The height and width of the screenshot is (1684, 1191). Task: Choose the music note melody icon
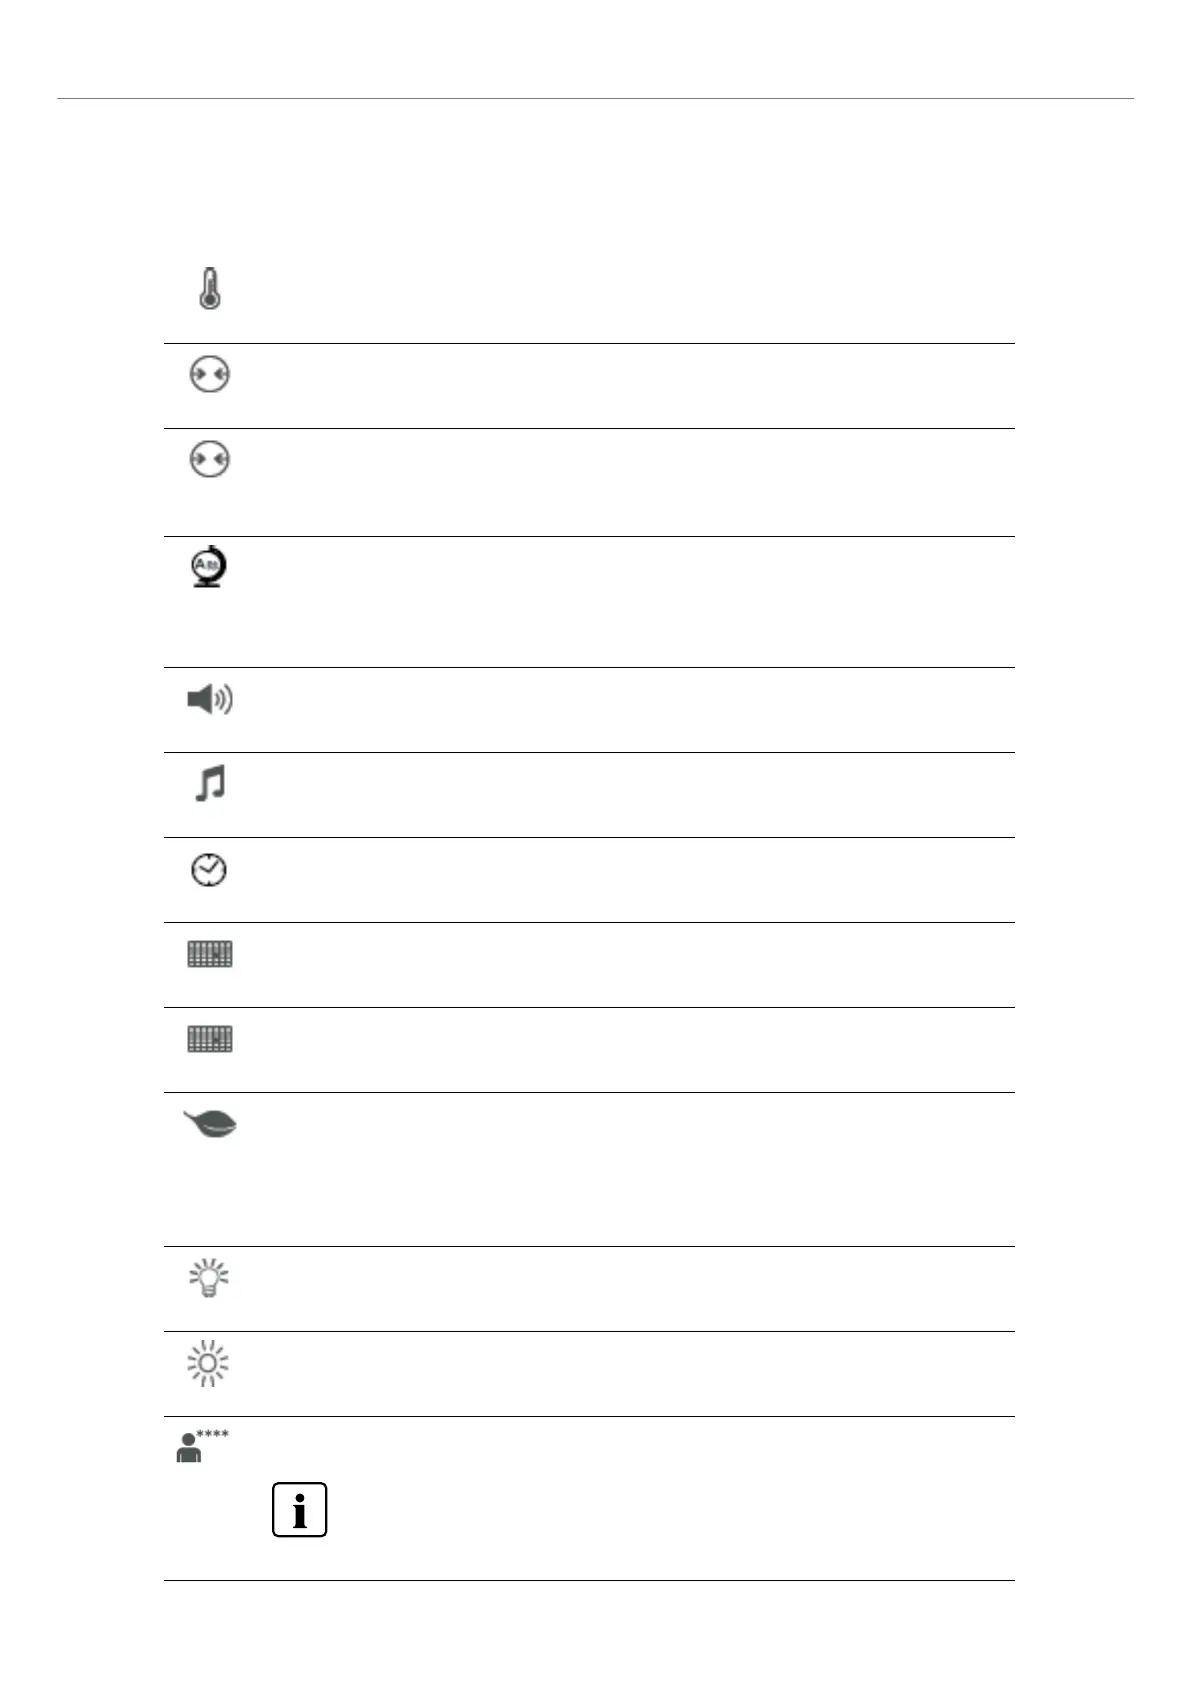click(209, 784)
